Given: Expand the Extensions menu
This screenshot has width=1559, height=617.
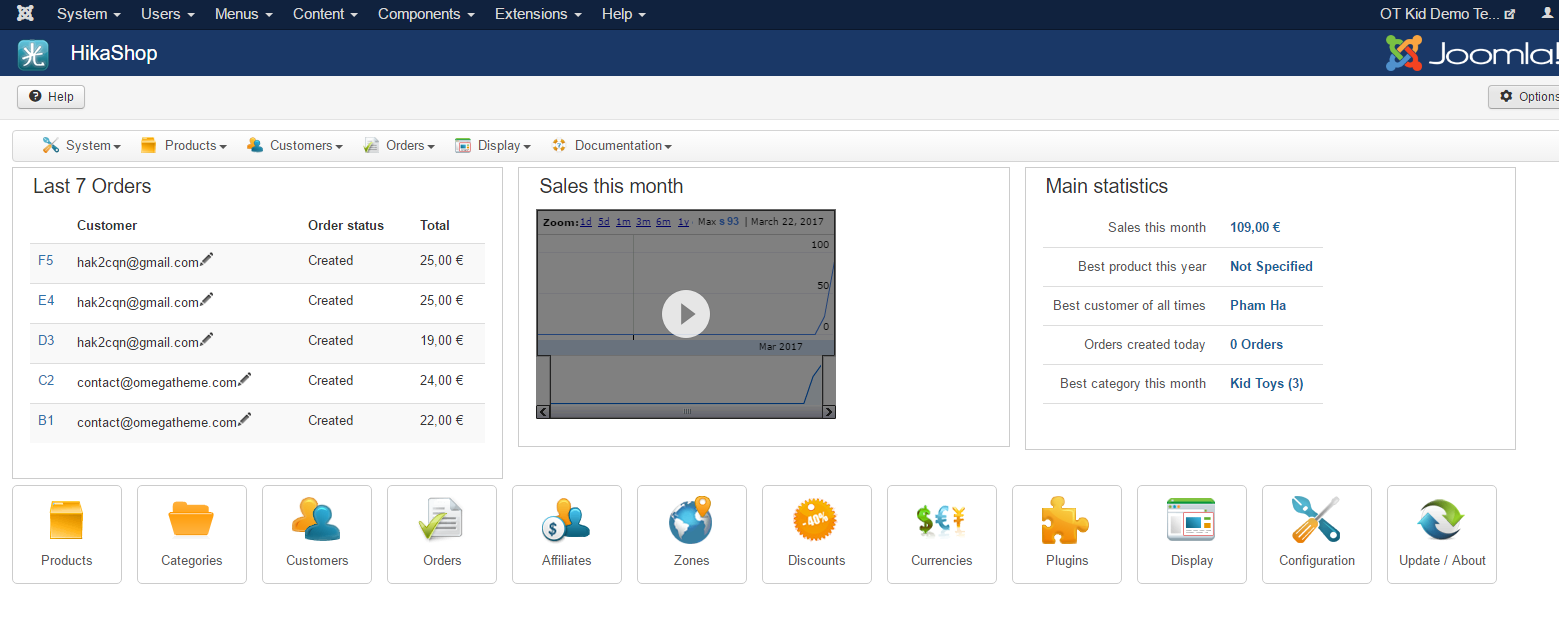Looking at the screenshot, I should point(538,14).
